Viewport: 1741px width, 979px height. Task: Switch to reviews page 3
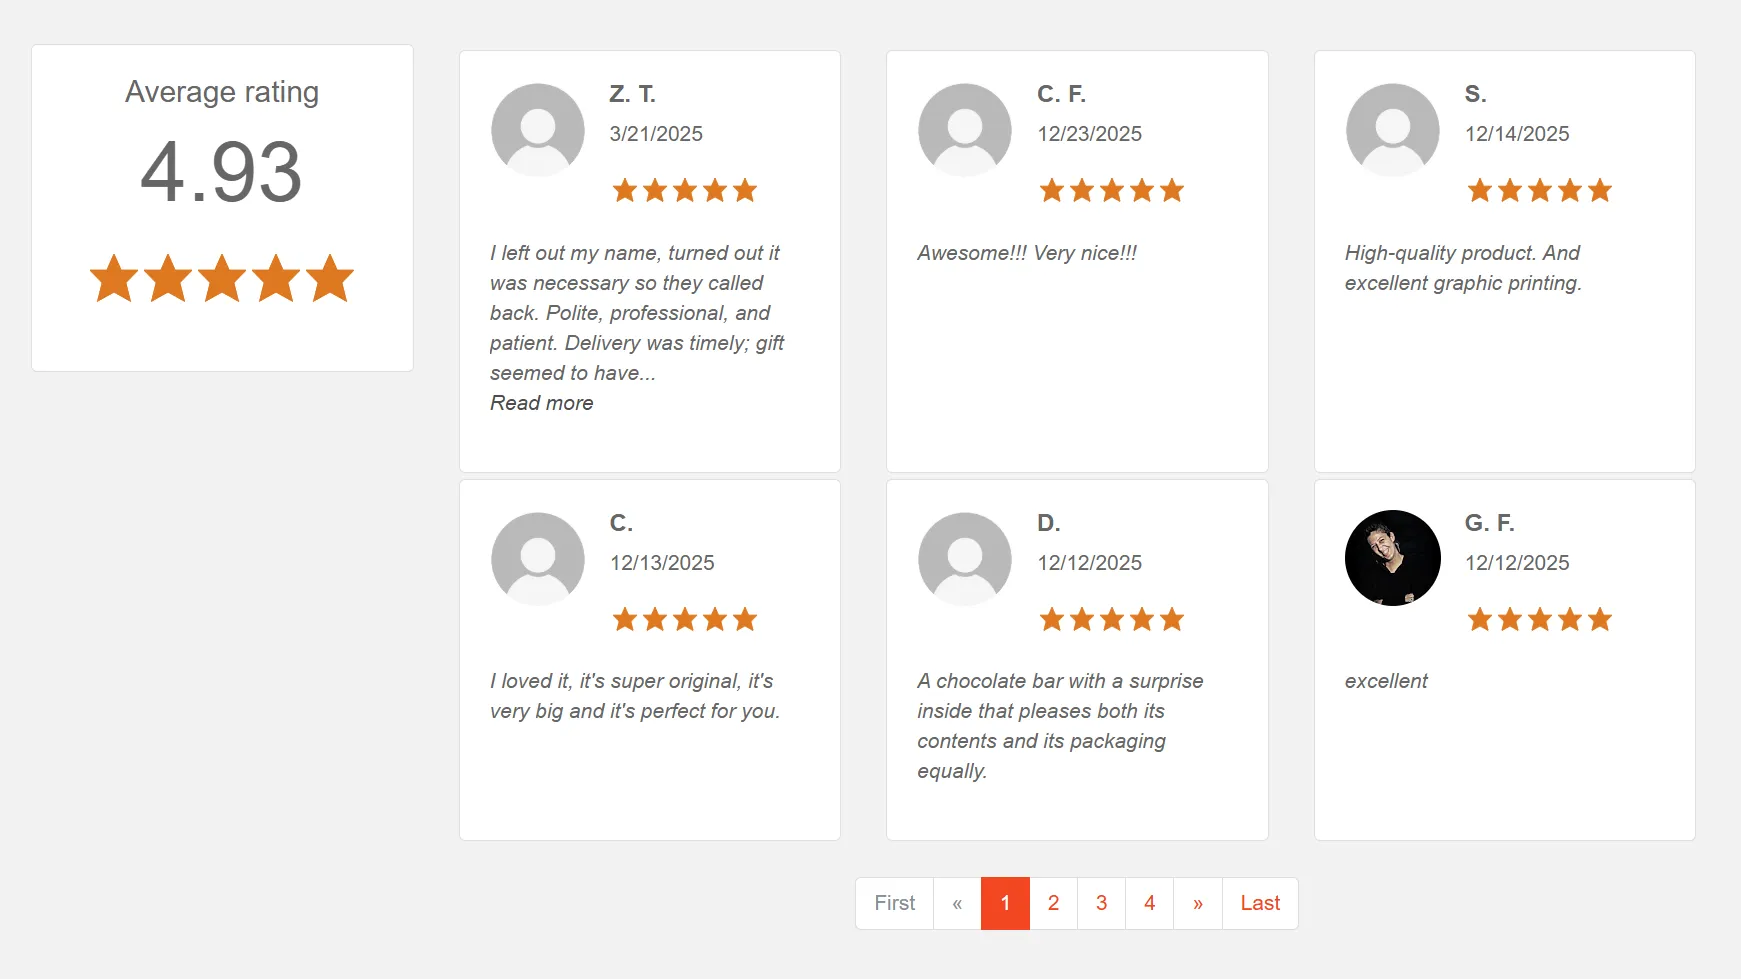[x=1101, y=903]
